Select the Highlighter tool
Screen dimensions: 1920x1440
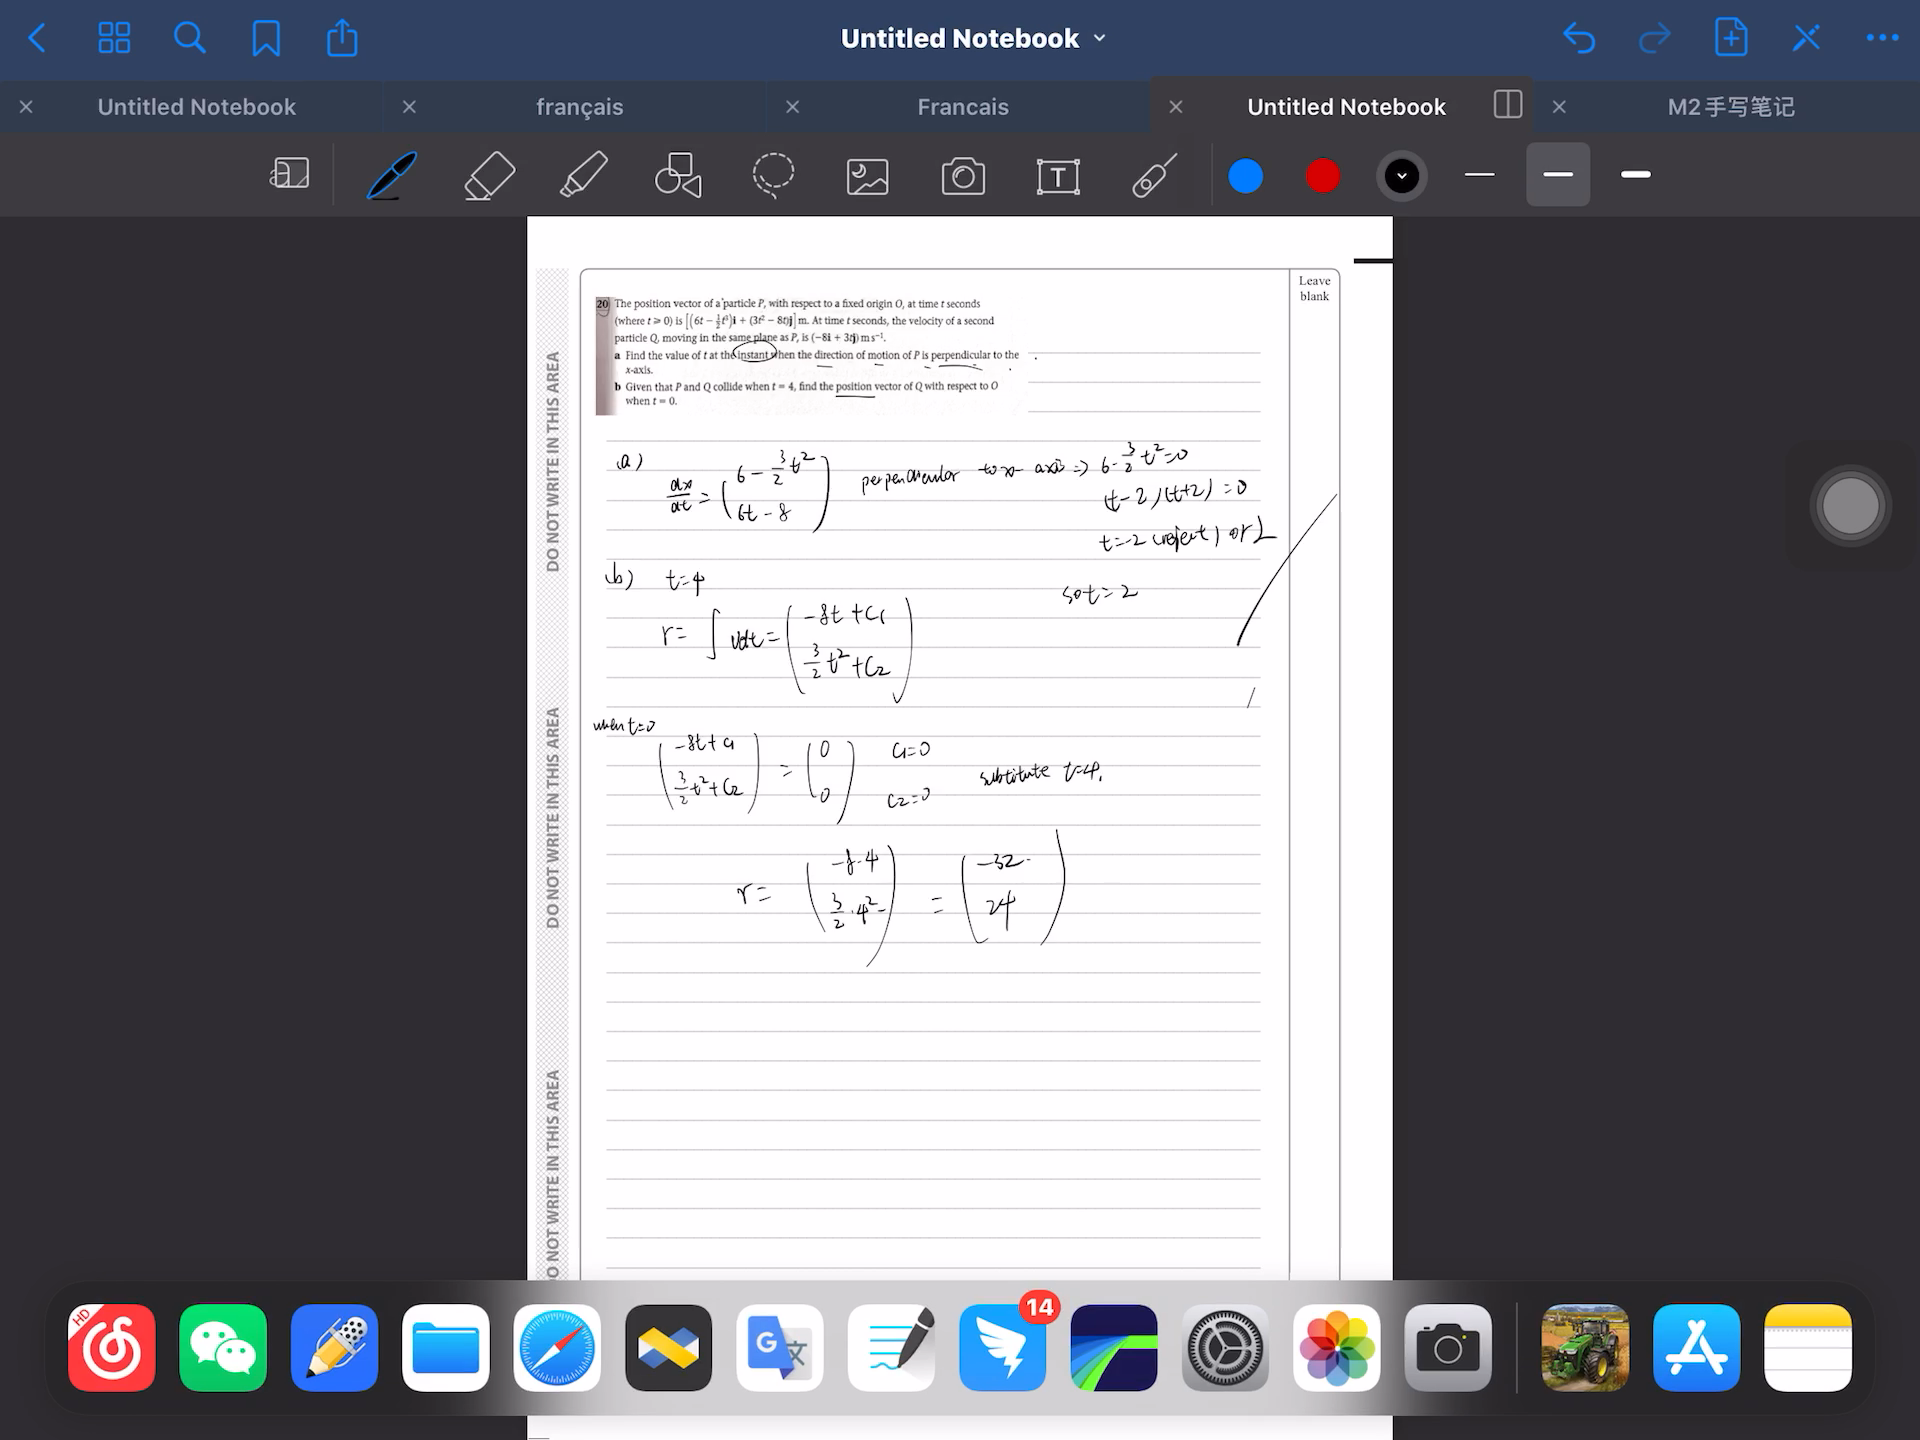[581, 175]
